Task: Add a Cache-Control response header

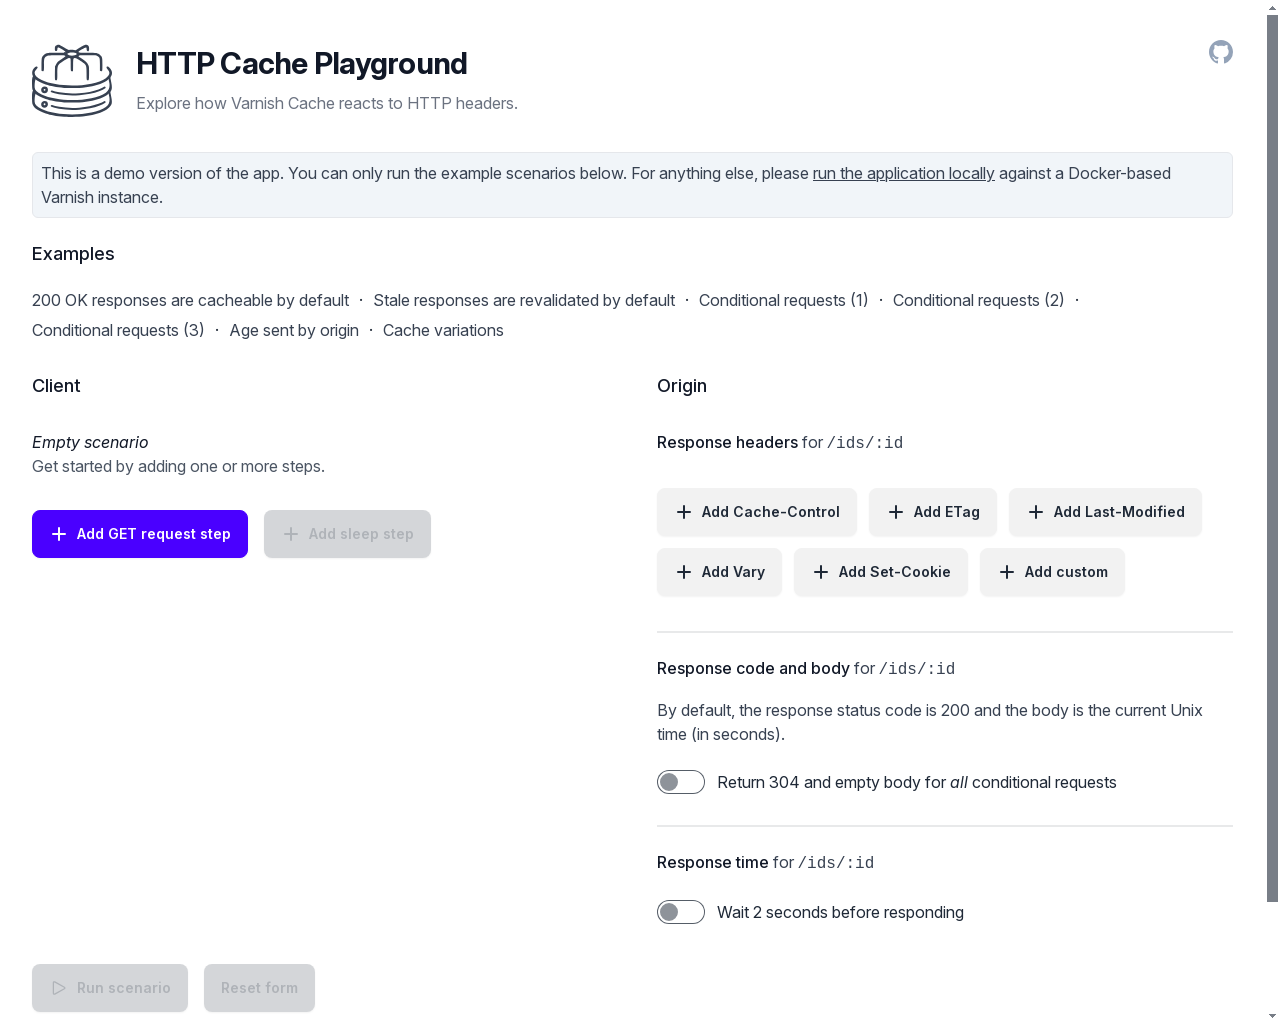Action: click(757, 512)
